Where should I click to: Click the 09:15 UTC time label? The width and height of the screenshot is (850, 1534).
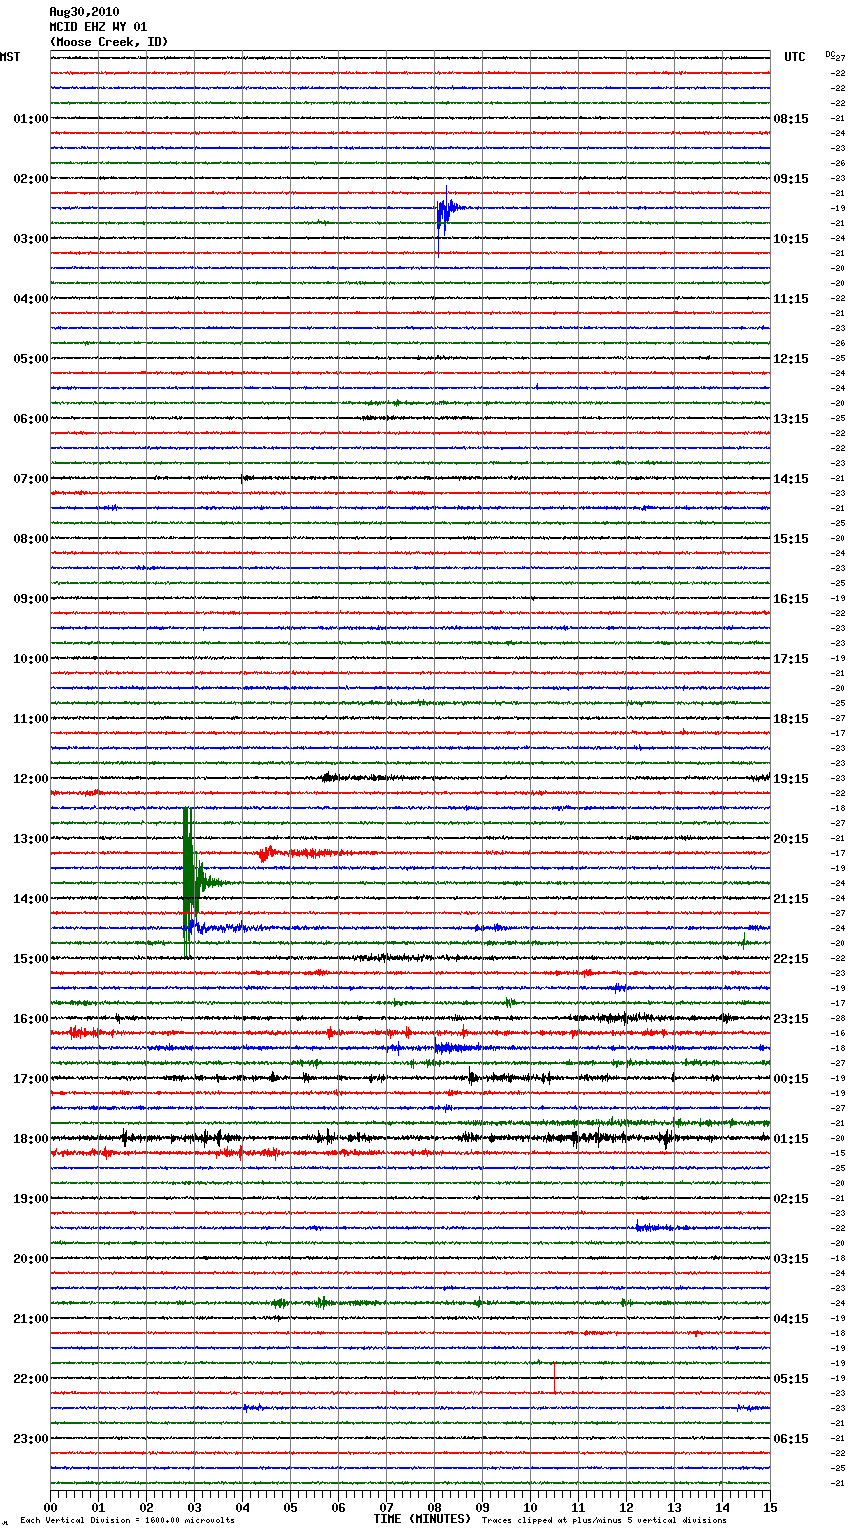[x=791, y=178]
